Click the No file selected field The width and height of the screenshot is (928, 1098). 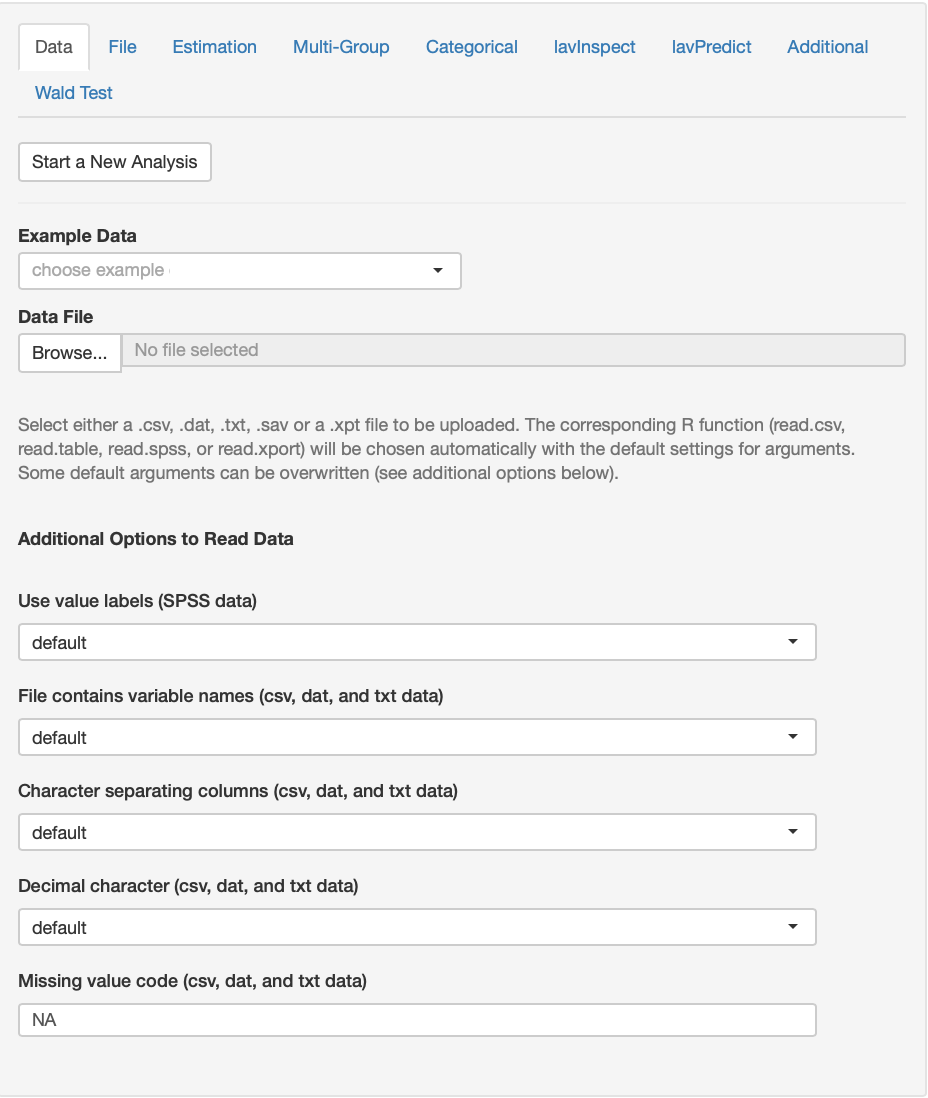tap(513, 350)
